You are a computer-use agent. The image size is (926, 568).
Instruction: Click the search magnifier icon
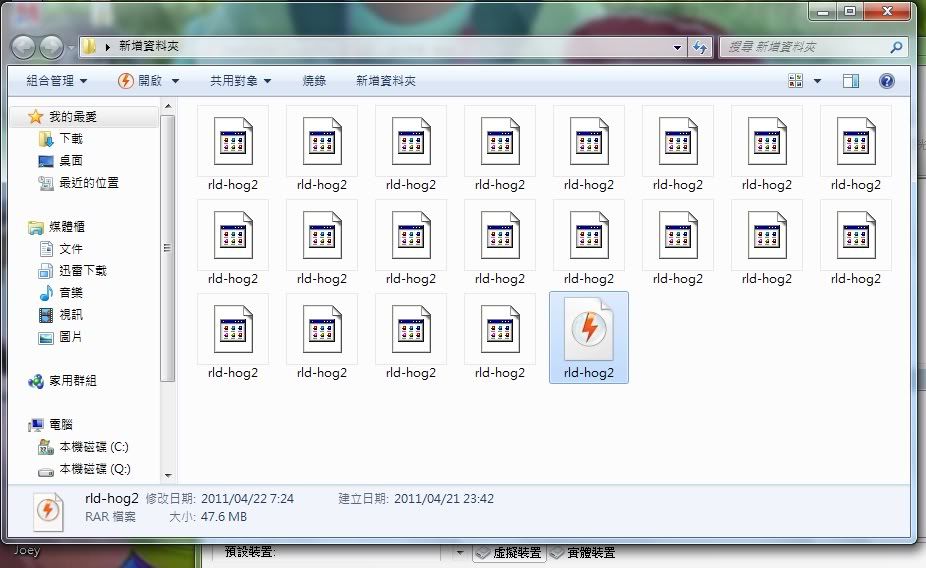pos(896,47)
